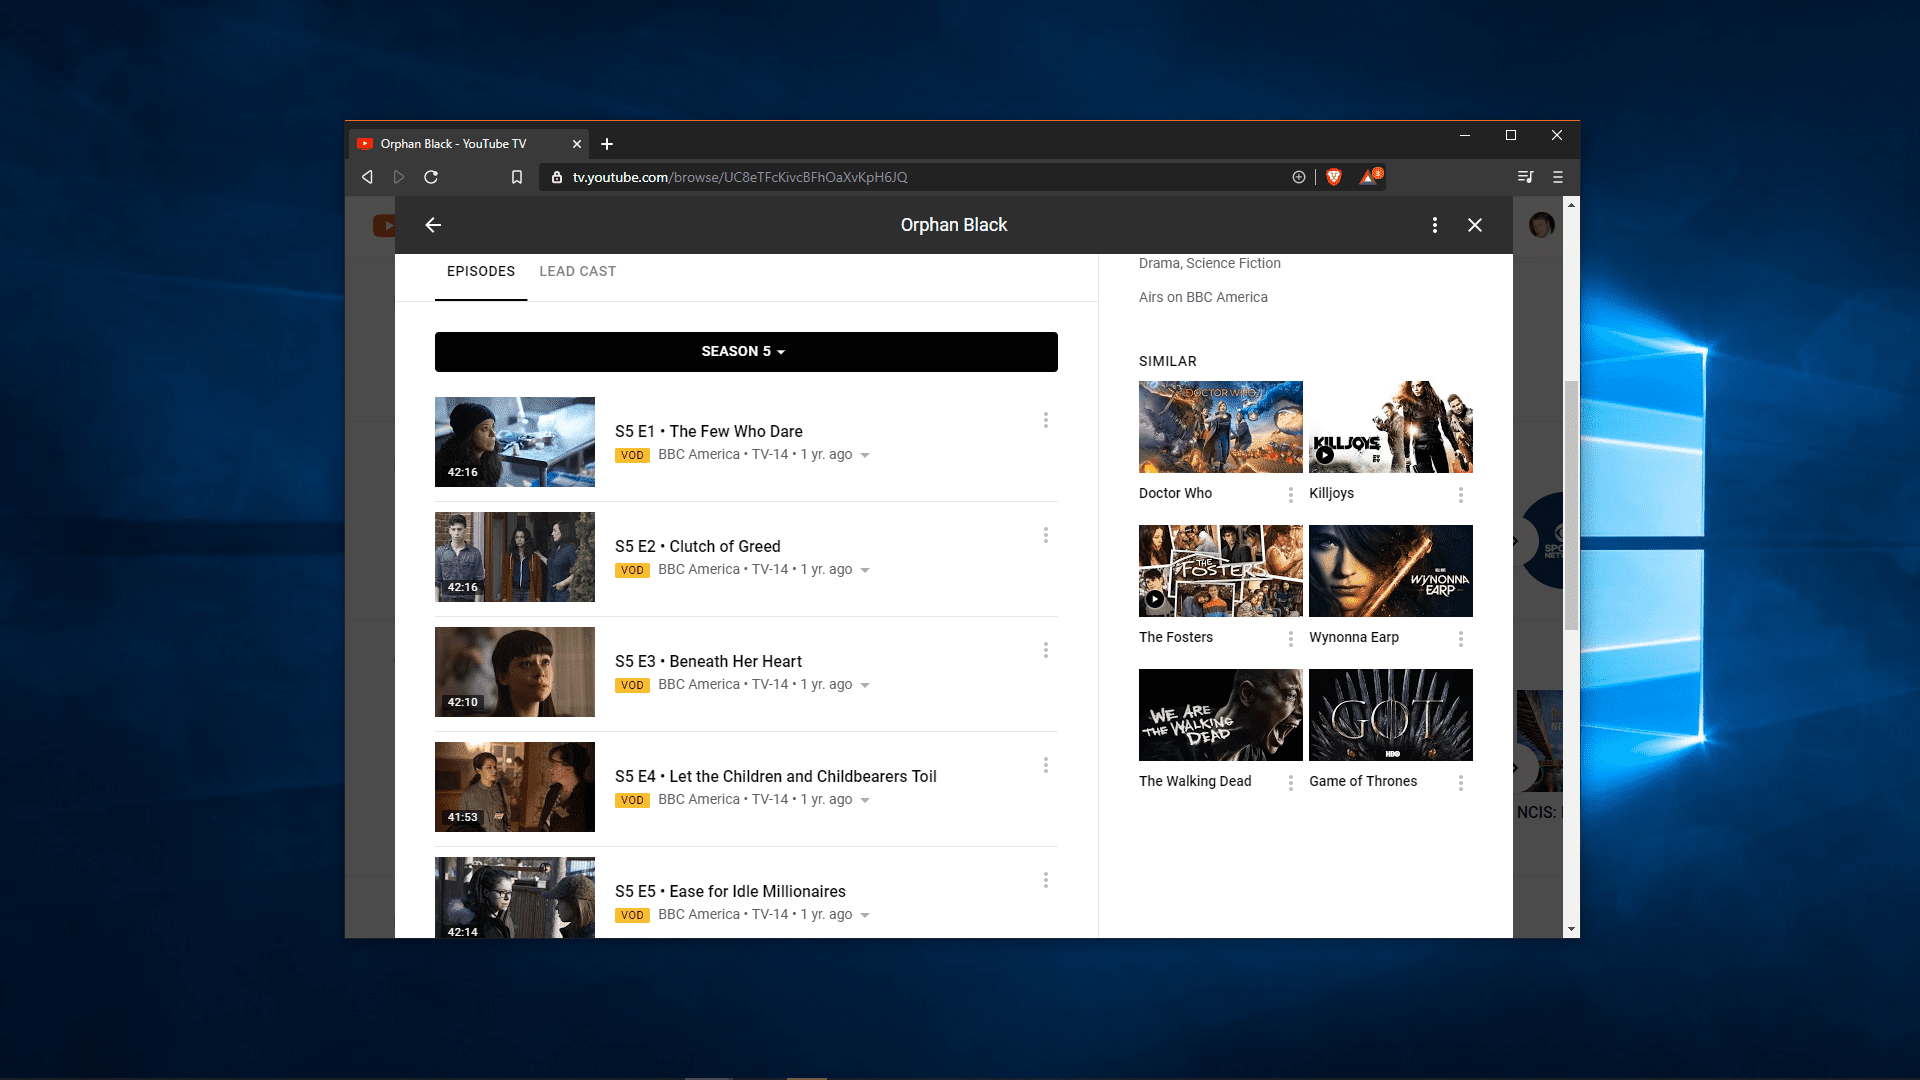
Task: Click the Doctor Who show name
Action: 1175,493
